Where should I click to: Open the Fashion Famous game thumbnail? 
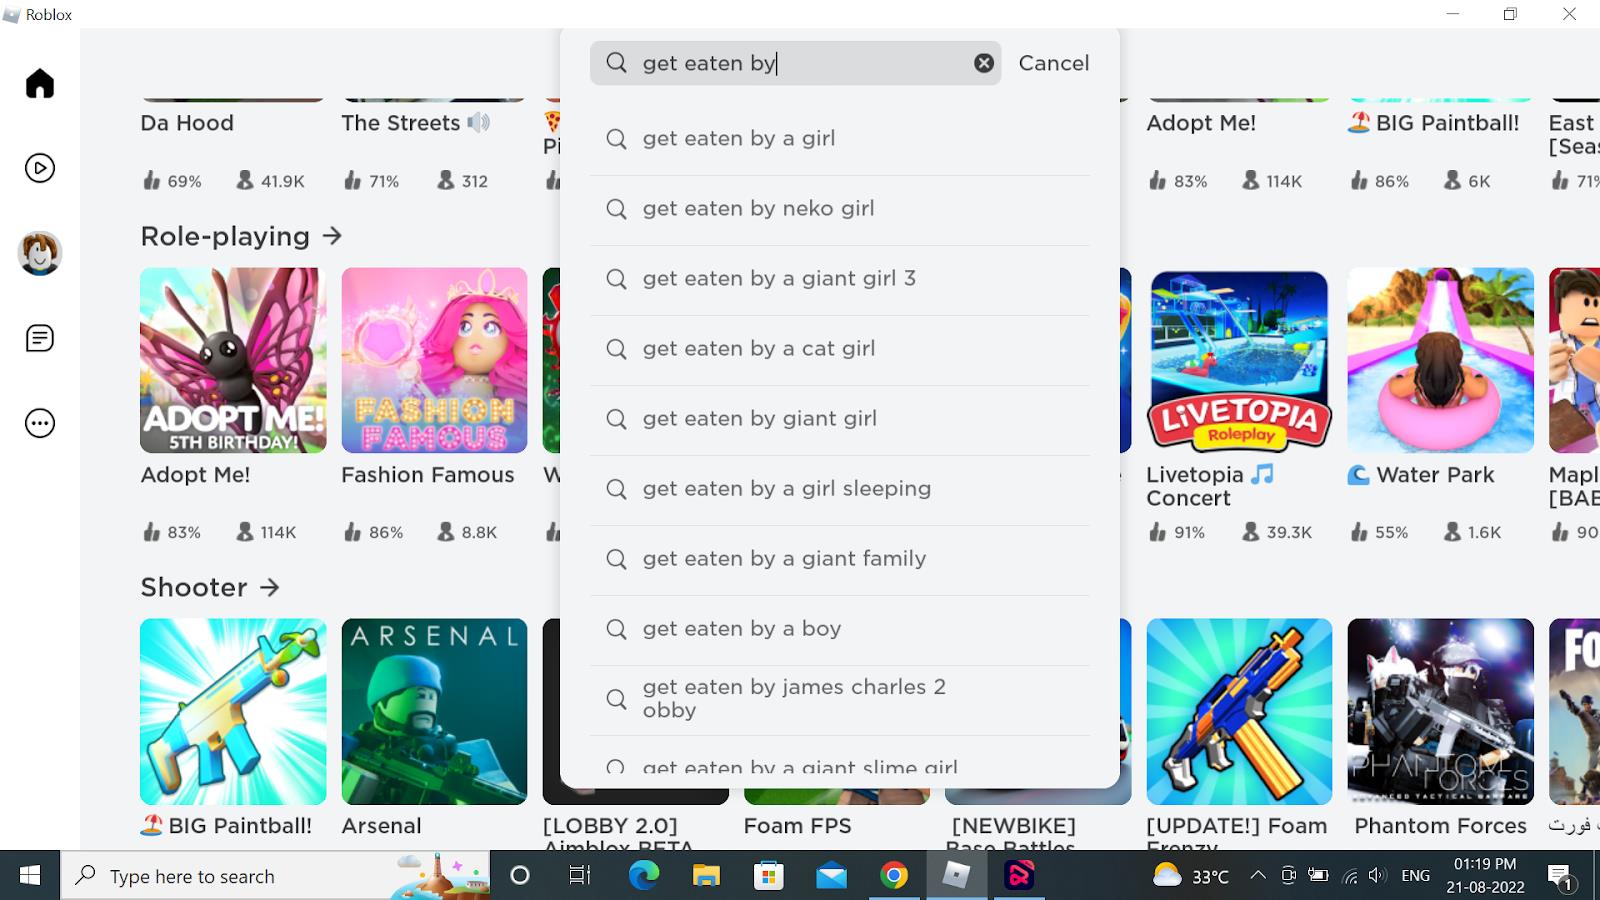point(434,360)
